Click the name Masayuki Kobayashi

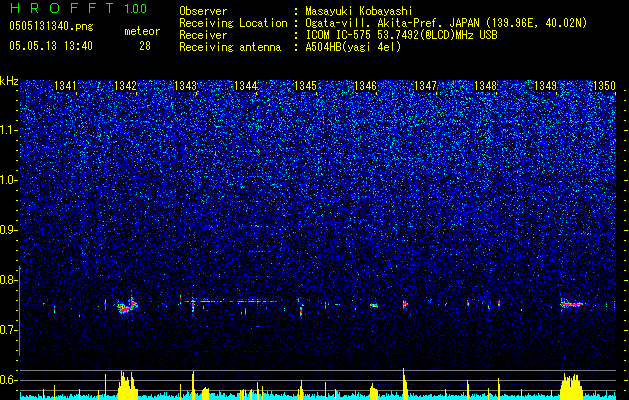[x=359, y=11]
